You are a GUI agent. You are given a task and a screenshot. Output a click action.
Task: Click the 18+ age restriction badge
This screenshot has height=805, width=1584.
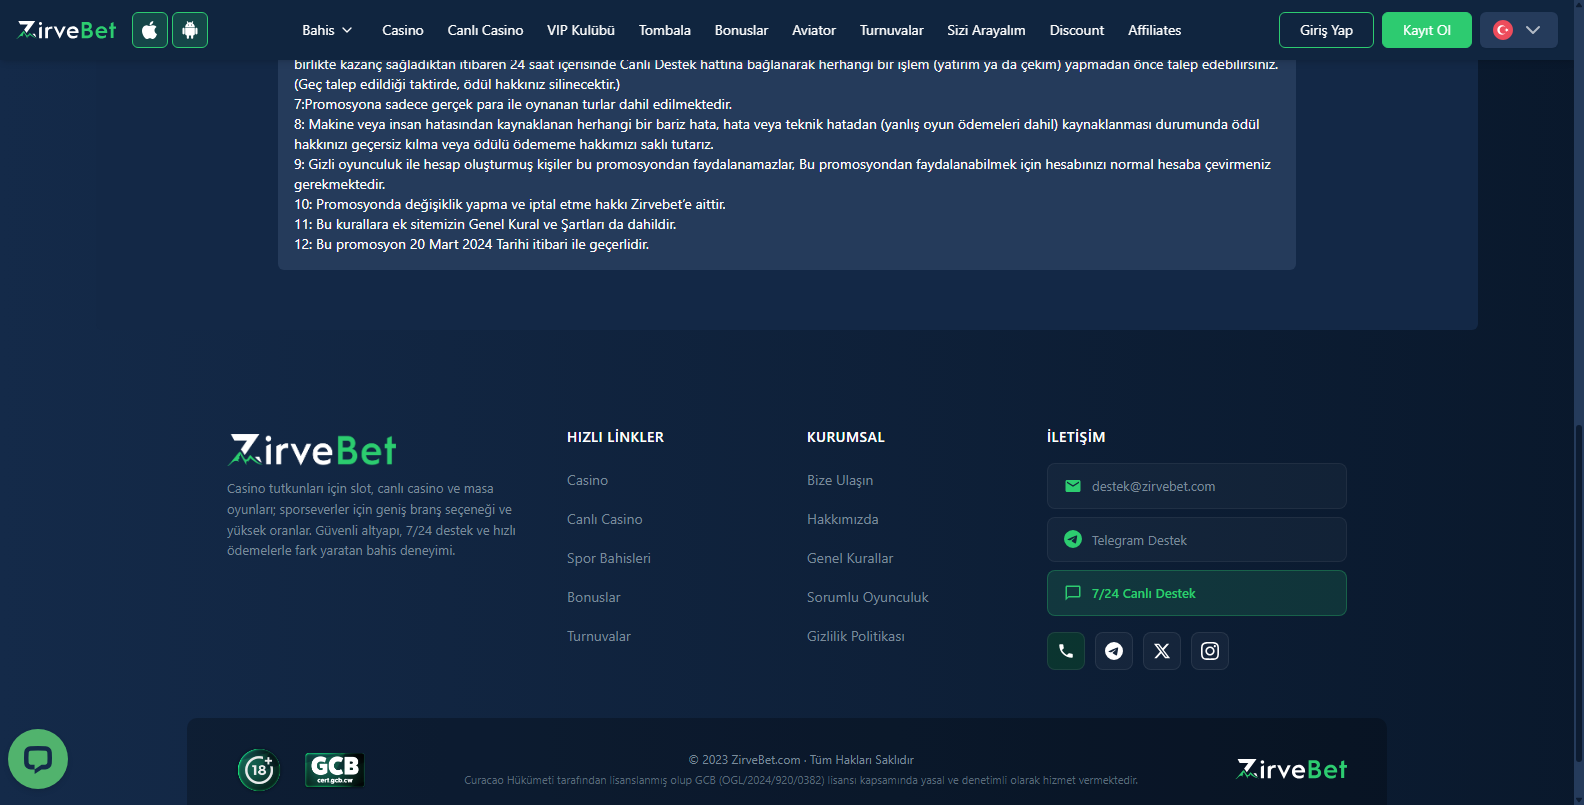(259, 770)
